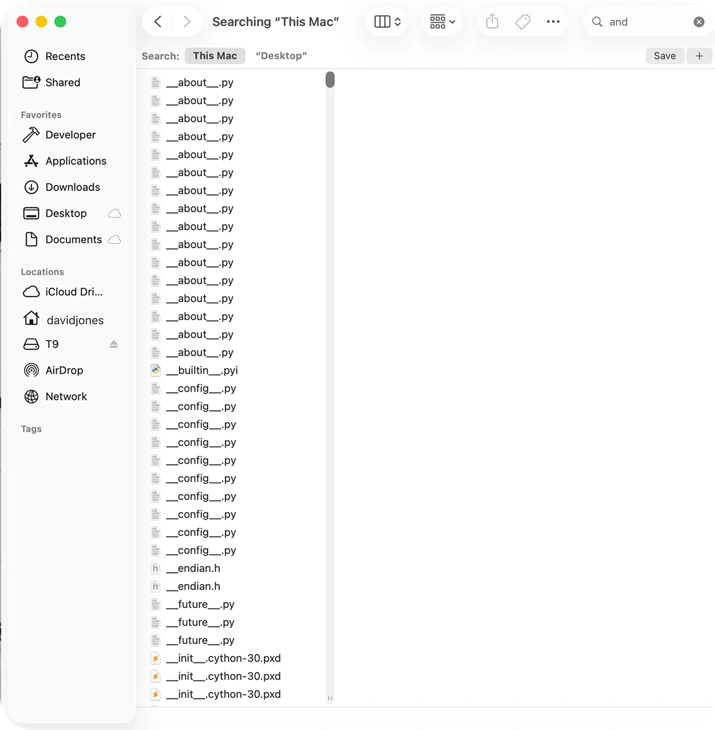Add search criteria with the plus button
The height and width of the screenshot is (730, 715).
click(699, 56)
